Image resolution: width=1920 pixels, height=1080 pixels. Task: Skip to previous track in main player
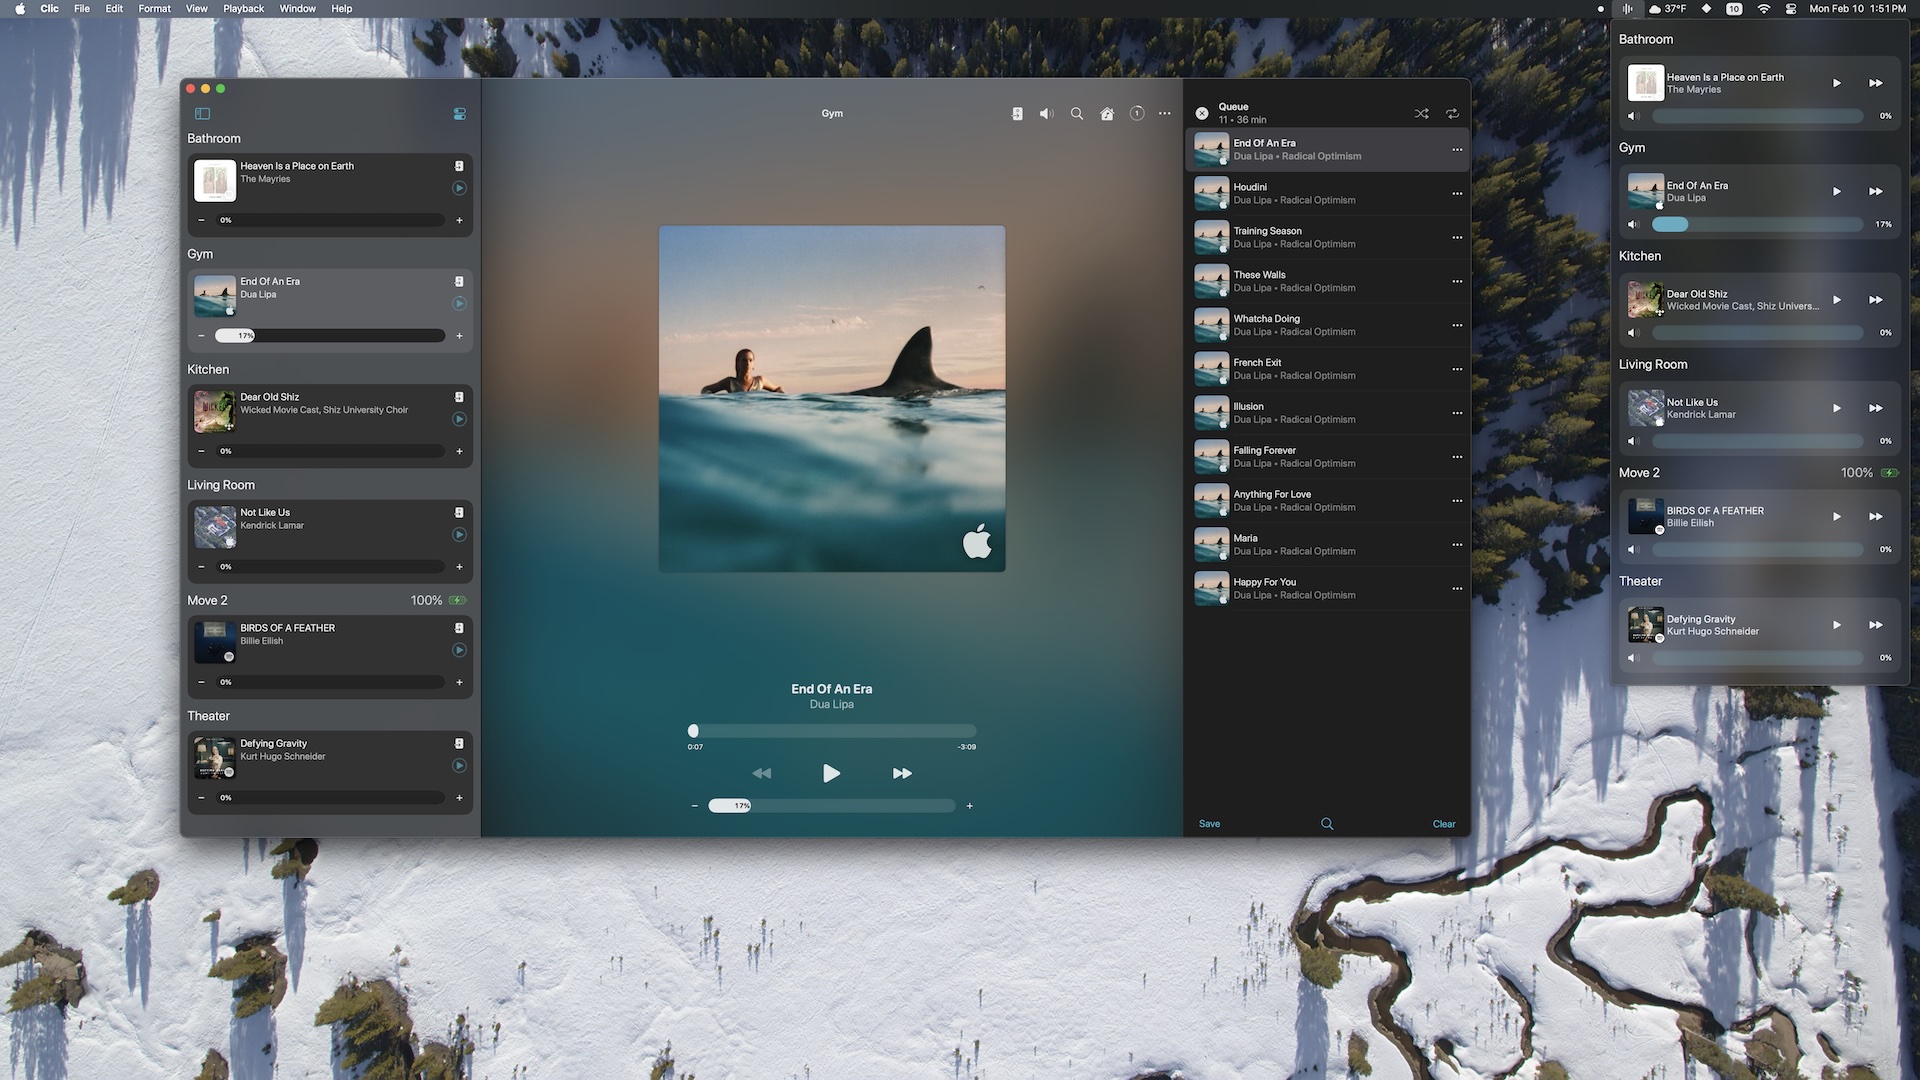pyautogui.click(x=762, y=773)
